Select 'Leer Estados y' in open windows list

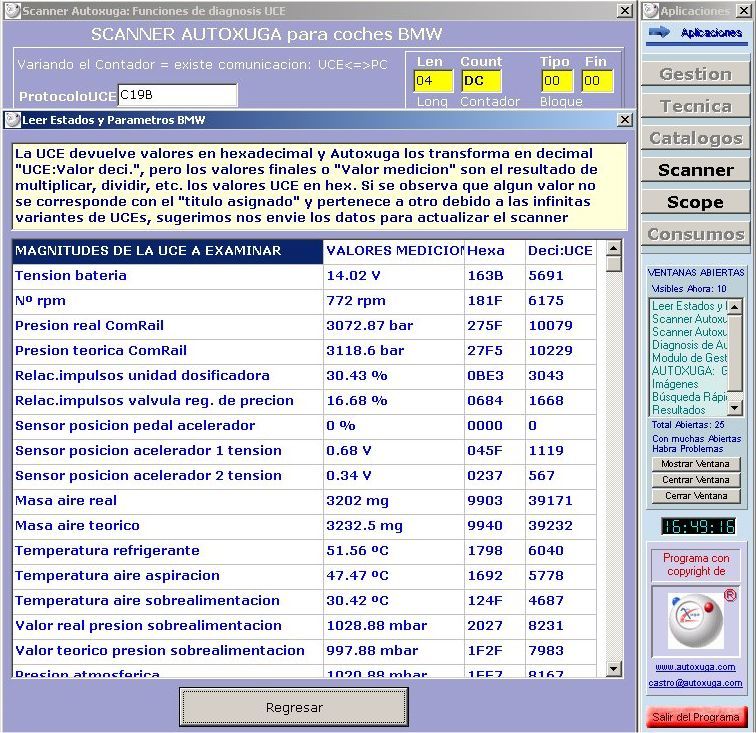(x=688, y=306)
